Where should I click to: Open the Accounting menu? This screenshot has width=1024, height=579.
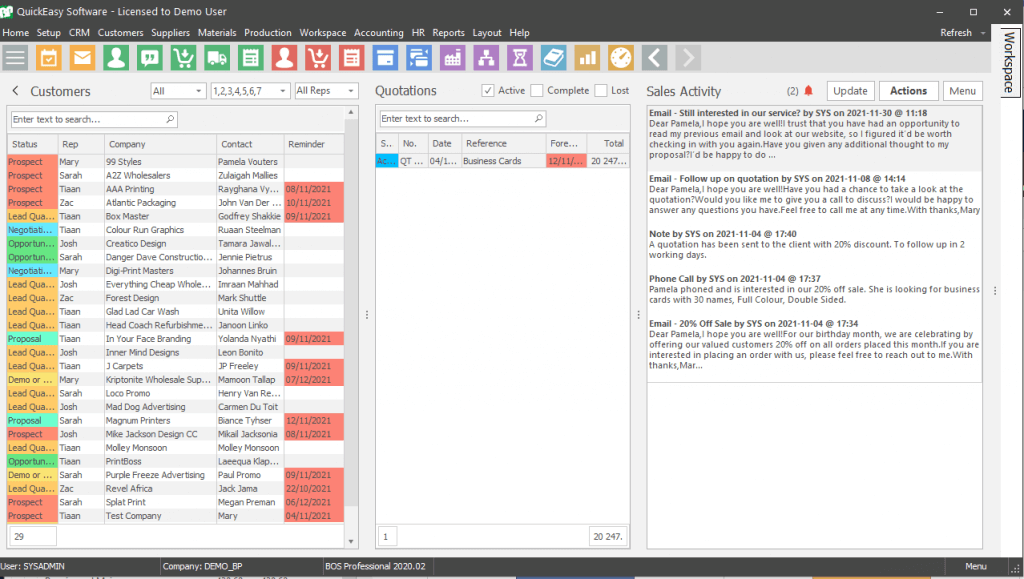click(x=379, y=33)
